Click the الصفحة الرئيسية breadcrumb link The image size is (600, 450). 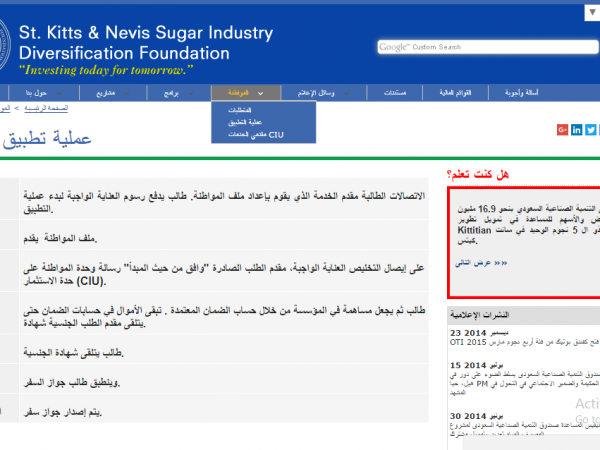(x=45, y=107)
